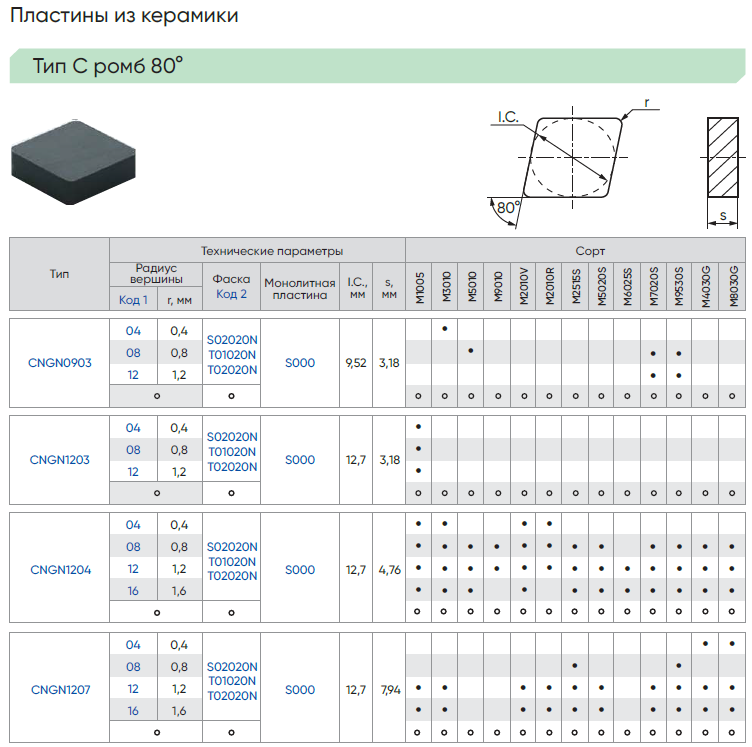The width and height of the screenshot is (752, 747).
Task: Click the 9,52 I.C. value
Action: pyautogui.click(x=356, y=363)
